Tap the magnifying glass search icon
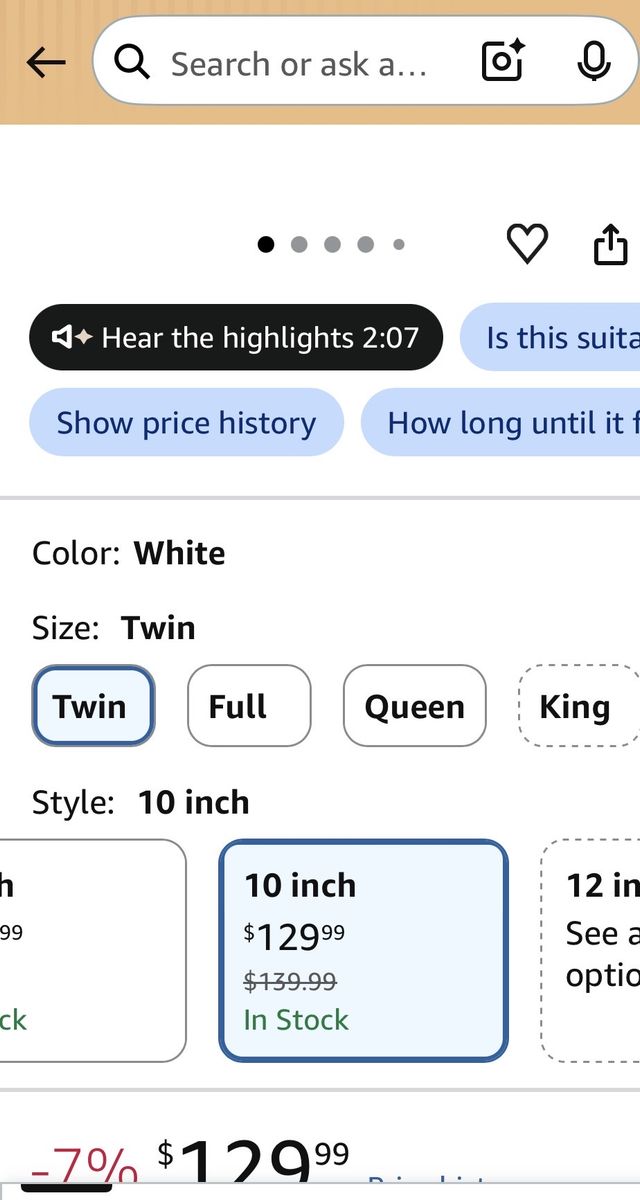Viewport: 640px width, 1200px height. 132,63
